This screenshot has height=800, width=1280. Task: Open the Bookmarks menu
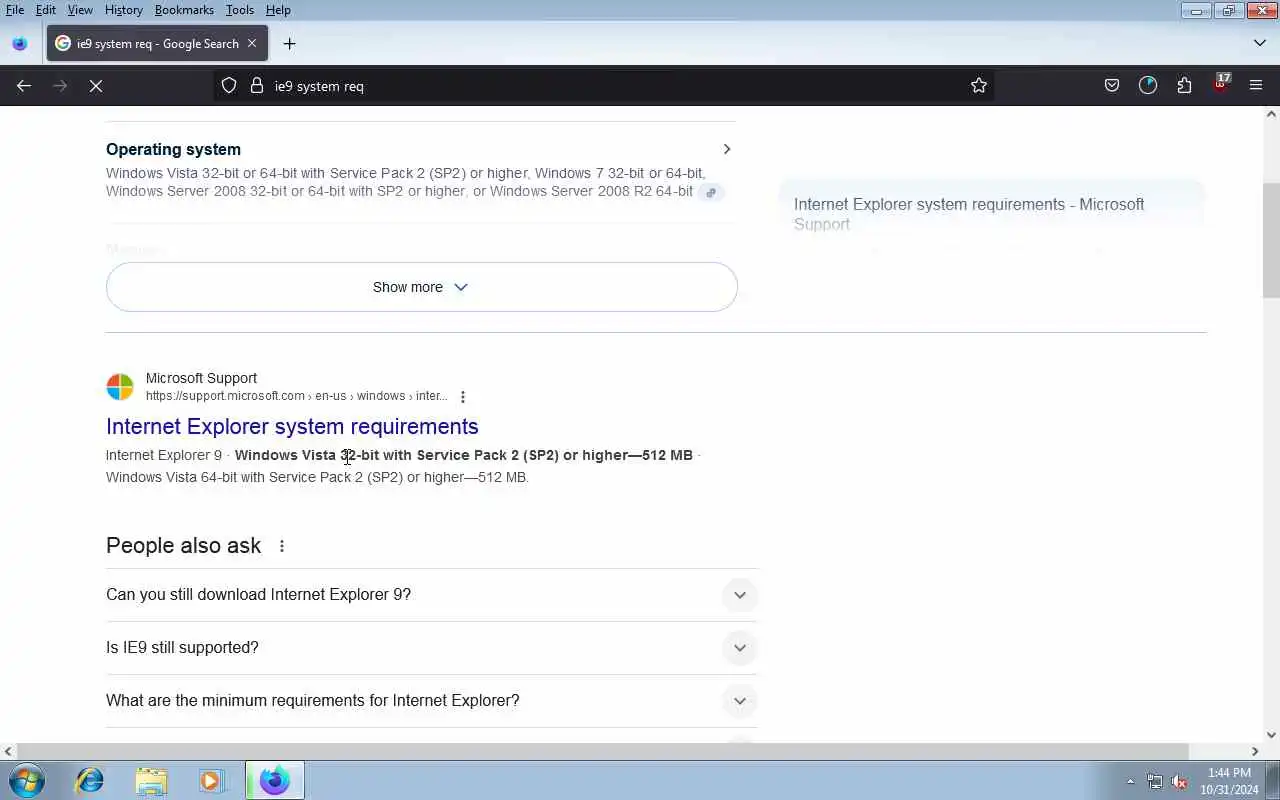[184, 10]
